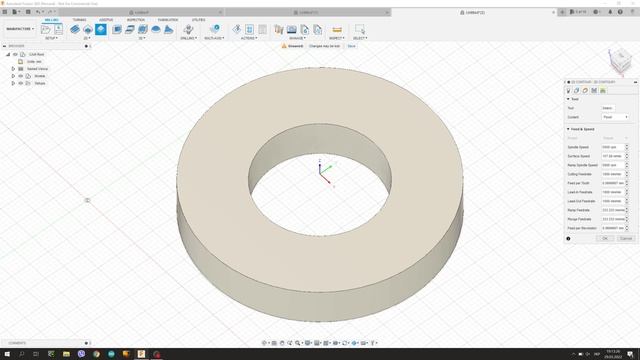This screenshot has height=360, width=640.
Task: Click the Spindle Speed input field
Action: click(613, 147)
